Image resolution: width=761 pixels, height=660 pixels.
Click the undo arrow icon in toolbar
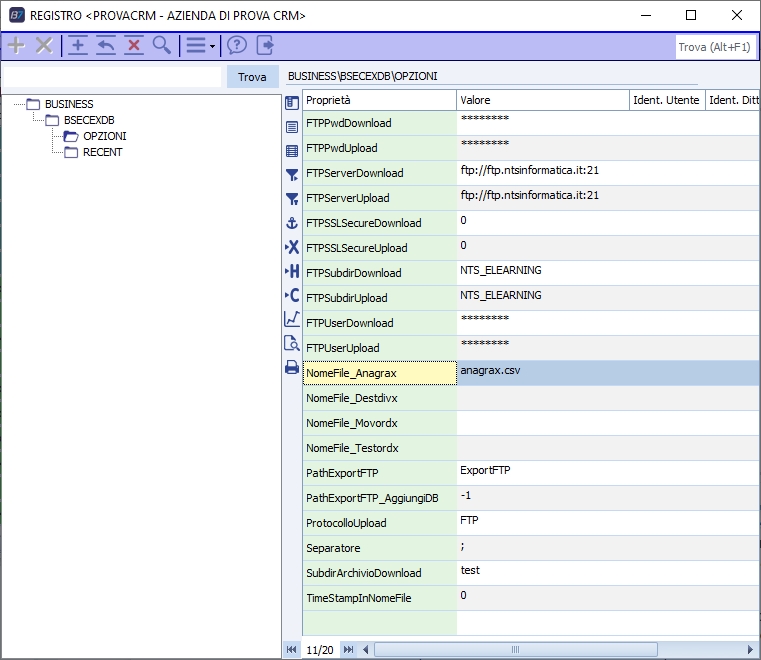105,45
